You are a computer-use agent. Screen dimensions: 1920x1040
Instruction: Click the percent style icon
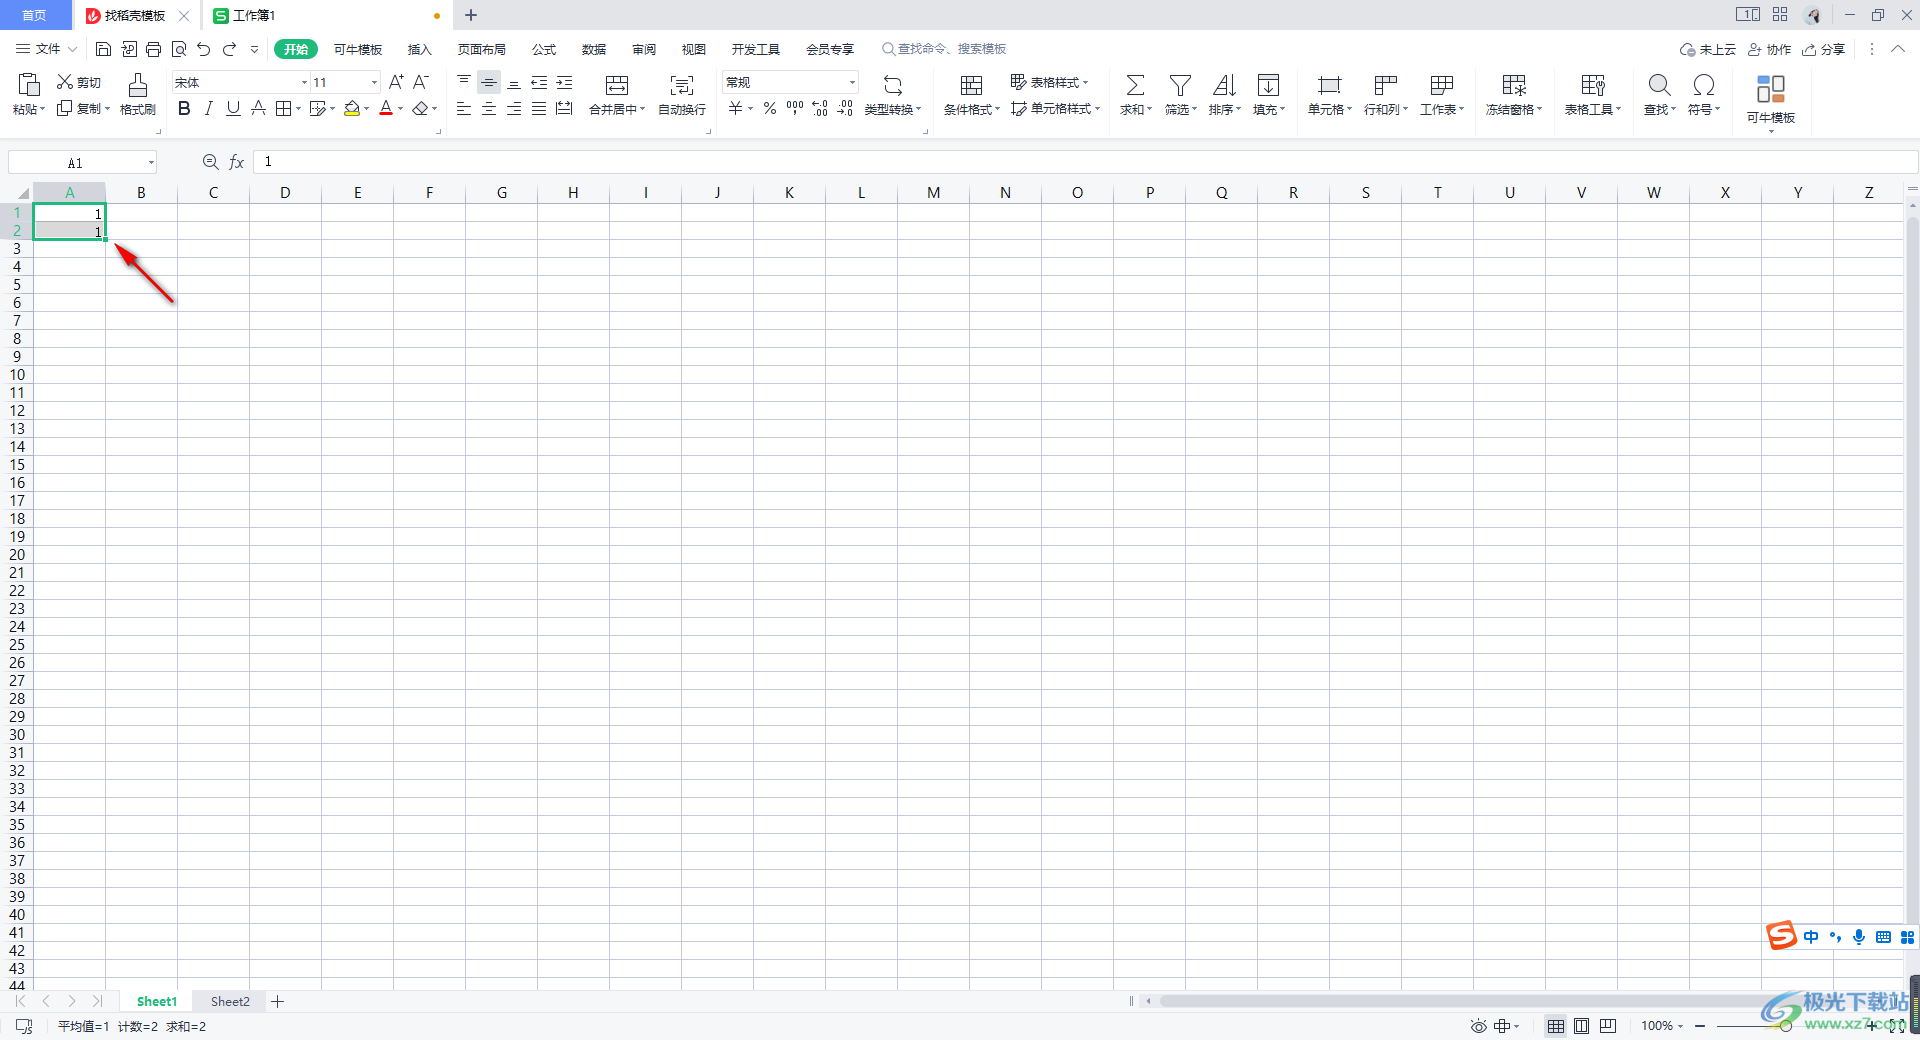point(770,108)
